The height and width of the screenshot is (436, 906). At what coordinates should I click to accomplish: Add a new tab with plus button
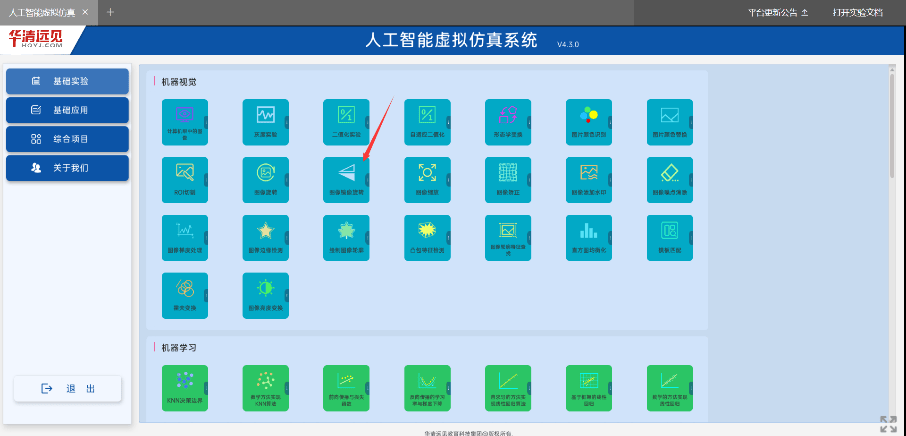110,12
